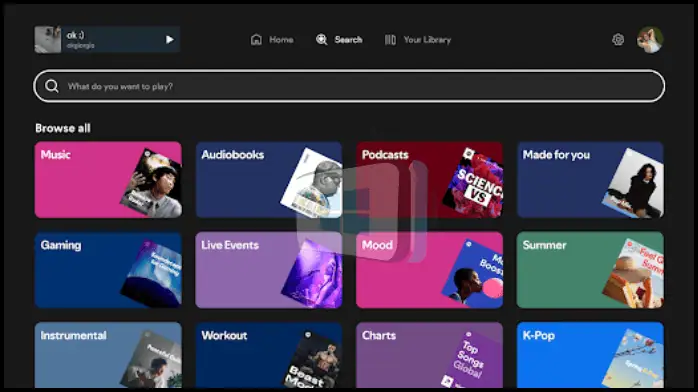The image size is (698, 392).
Task: Select the Summer category card
Action: [x=590, y=270]
